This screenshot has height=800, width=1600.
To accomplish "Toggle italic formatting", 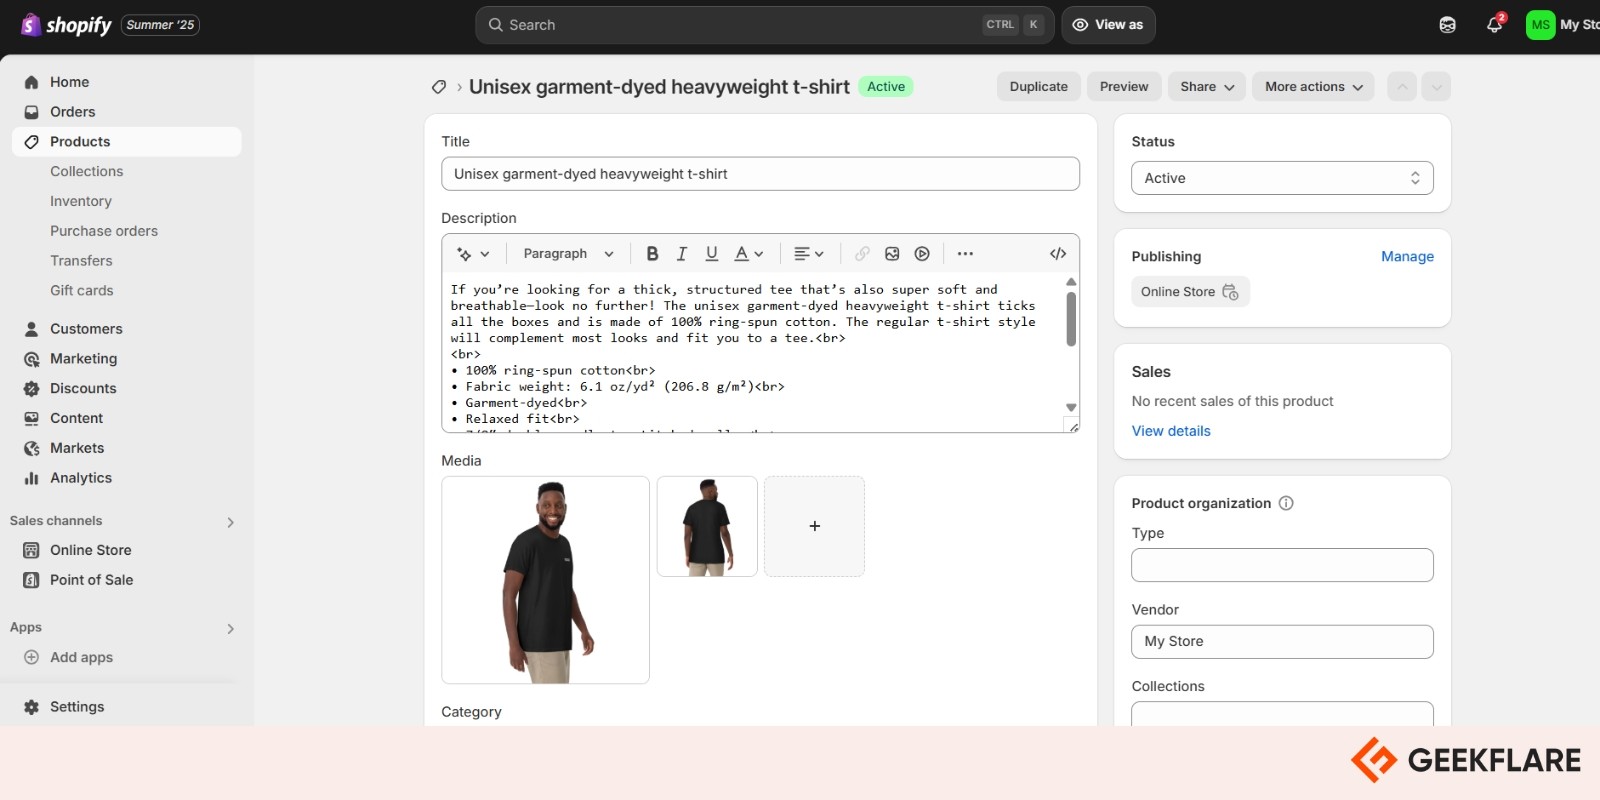I will point(682,254).
